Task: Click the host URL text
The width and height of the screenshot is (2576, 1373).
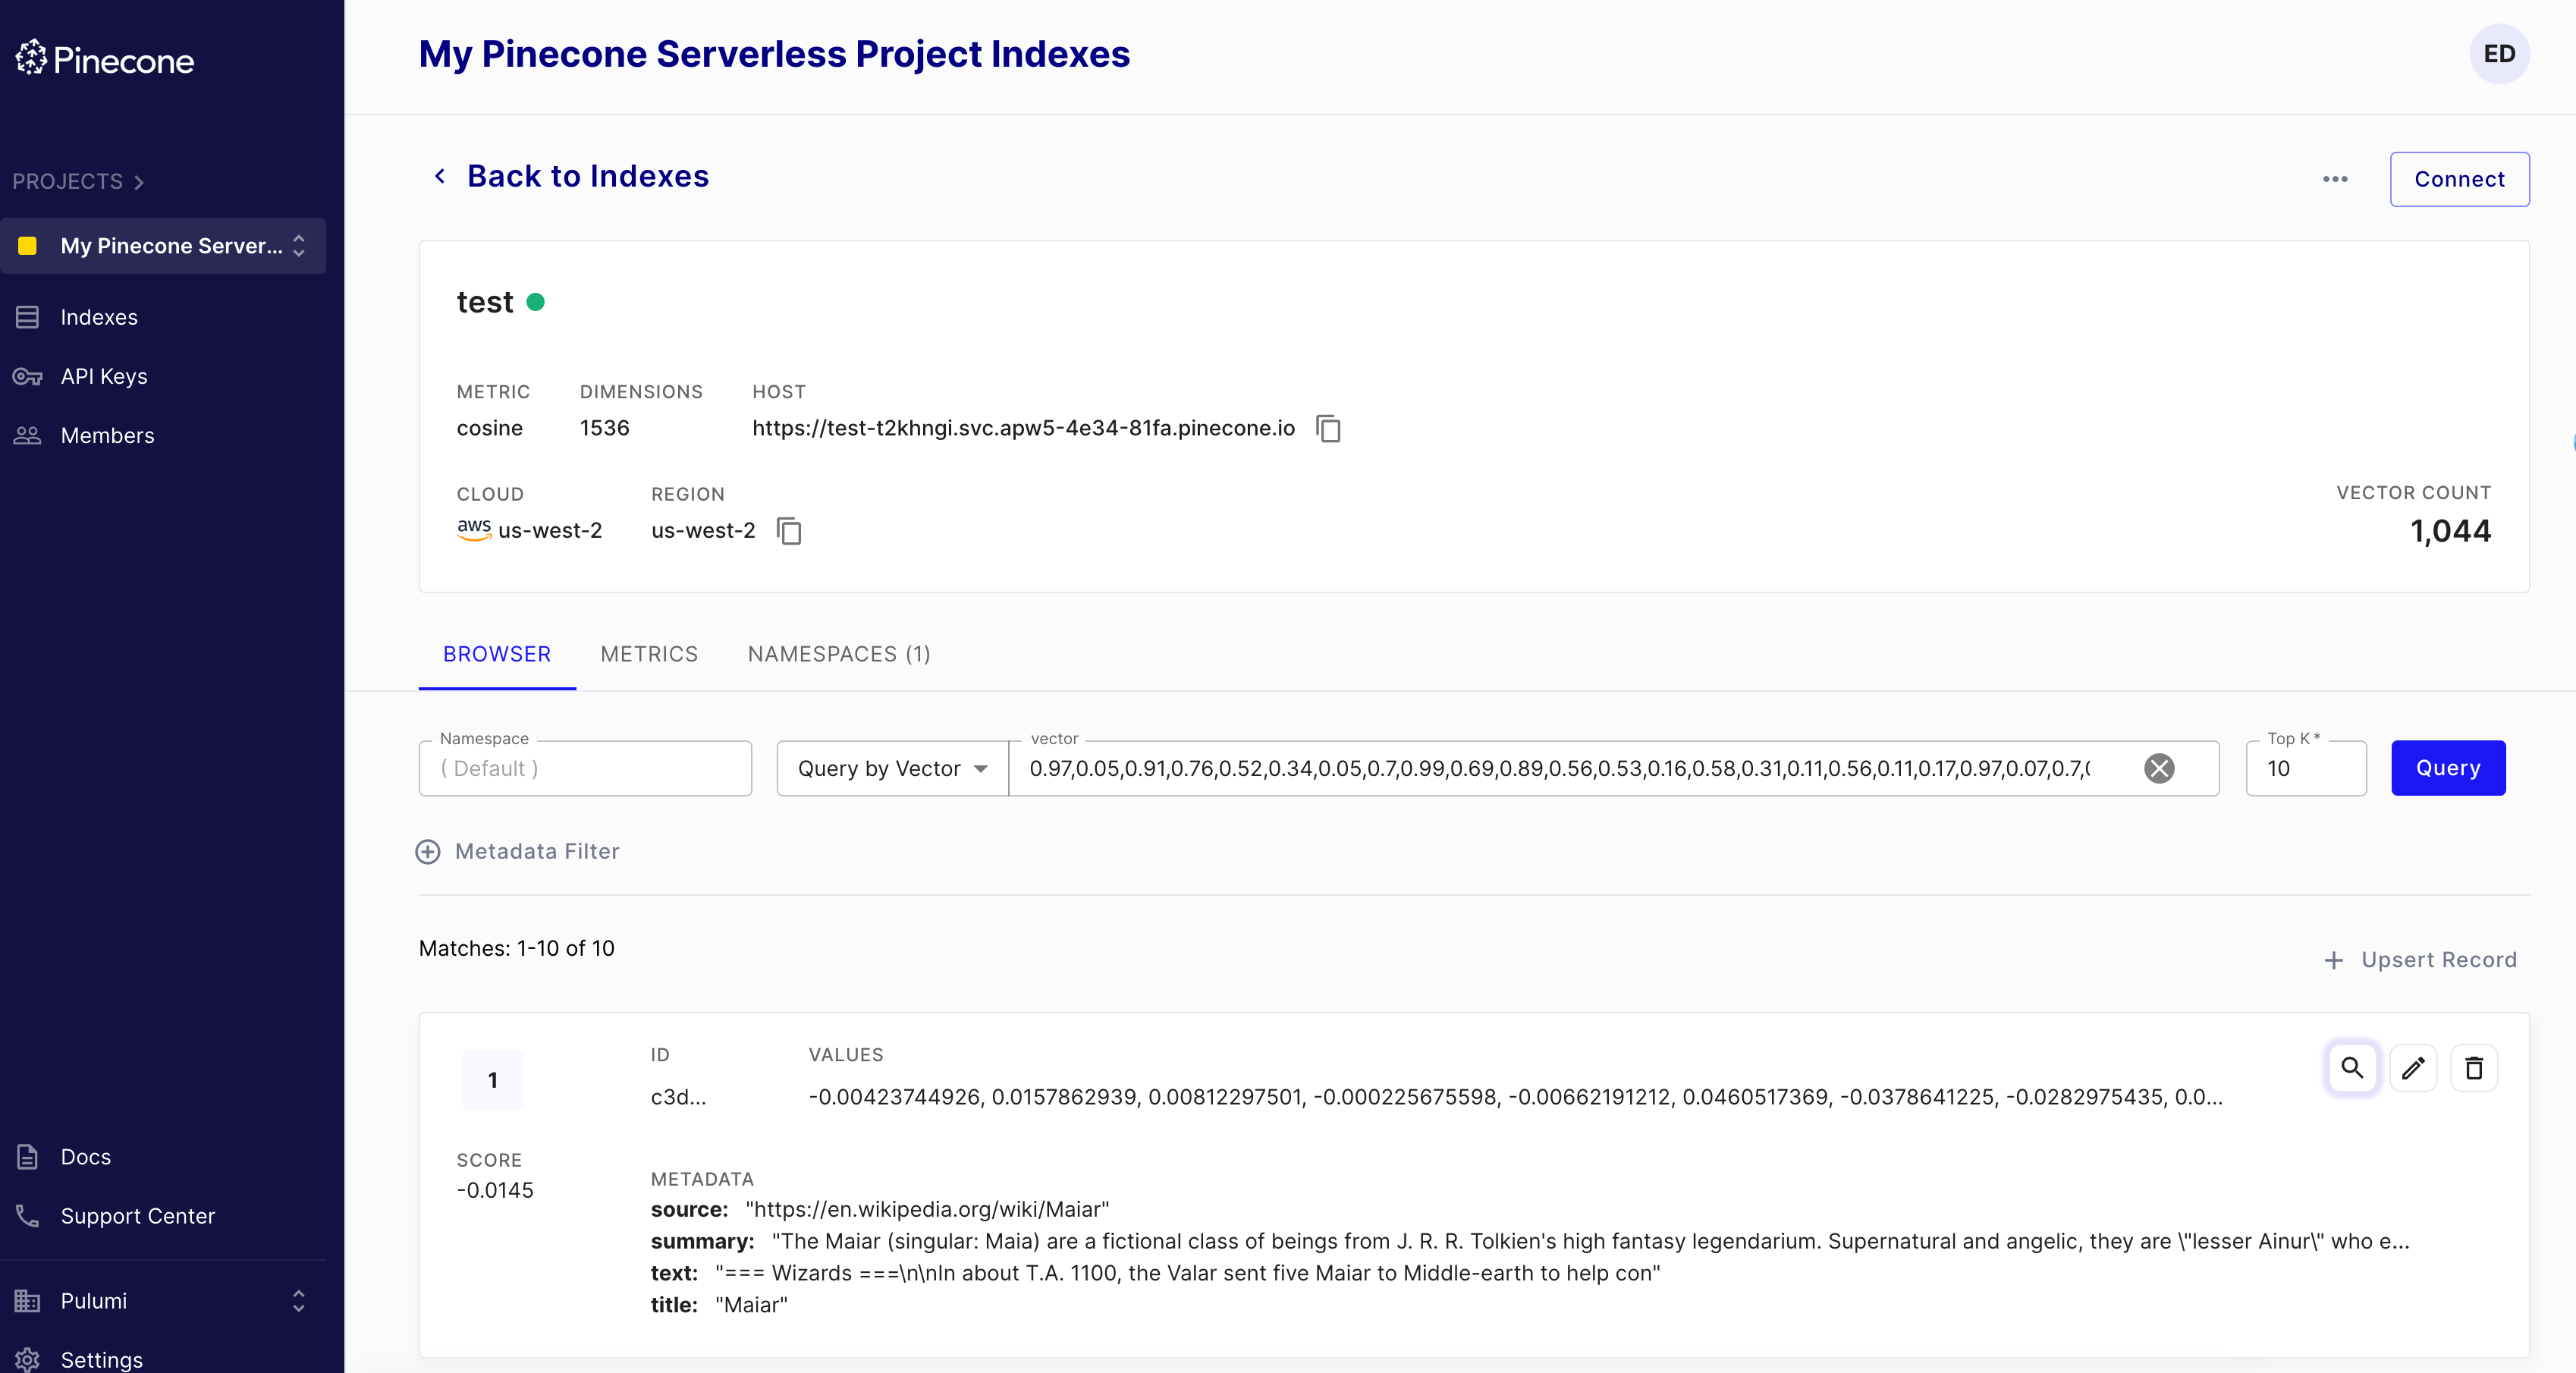Action: [x=1023, y=428]
